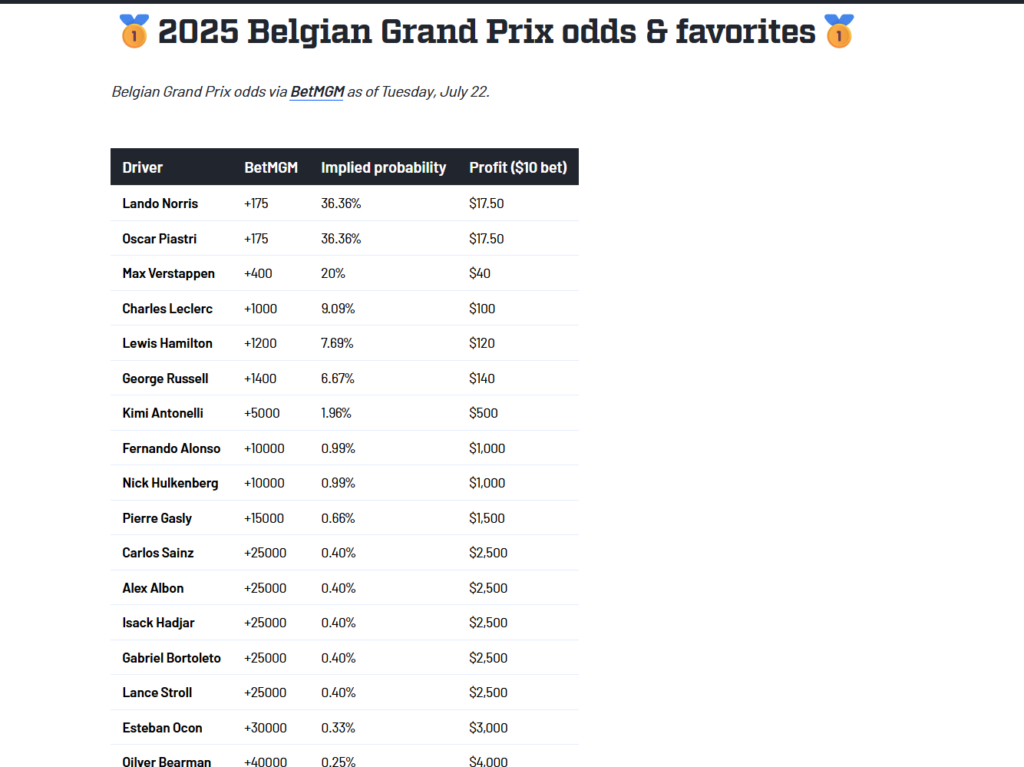Click Pierre Gasly's +15000 odds

(x=264, y=518)
